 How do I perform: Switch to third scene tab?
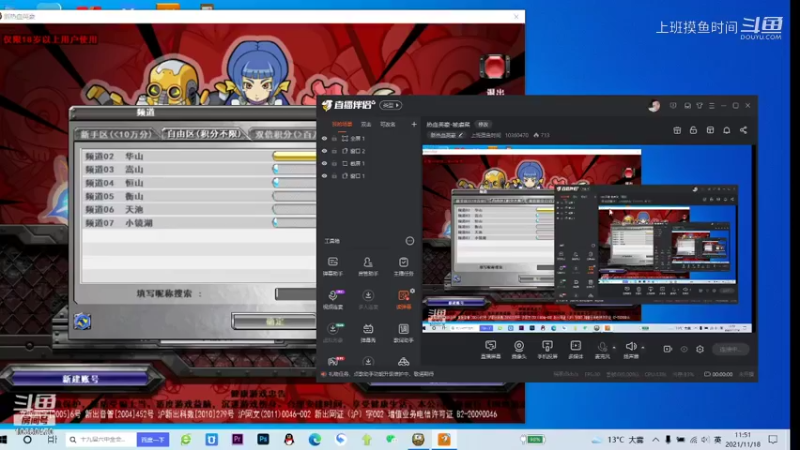coord(388,124)
